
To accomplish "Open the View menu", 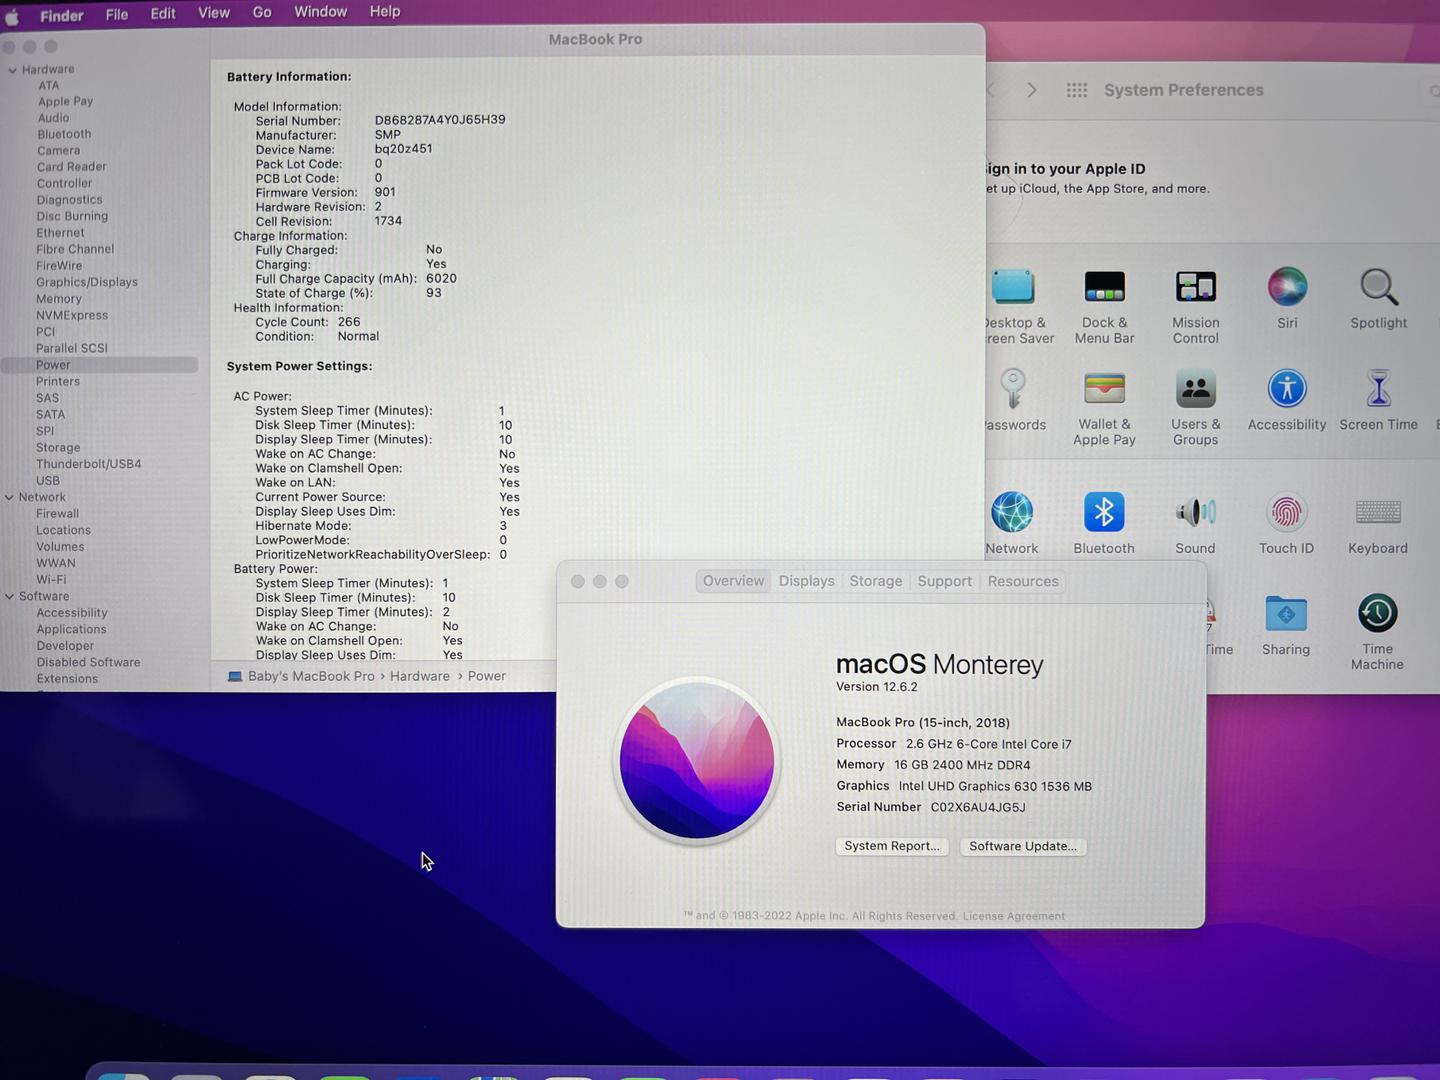I will click(x=213, y=13).
